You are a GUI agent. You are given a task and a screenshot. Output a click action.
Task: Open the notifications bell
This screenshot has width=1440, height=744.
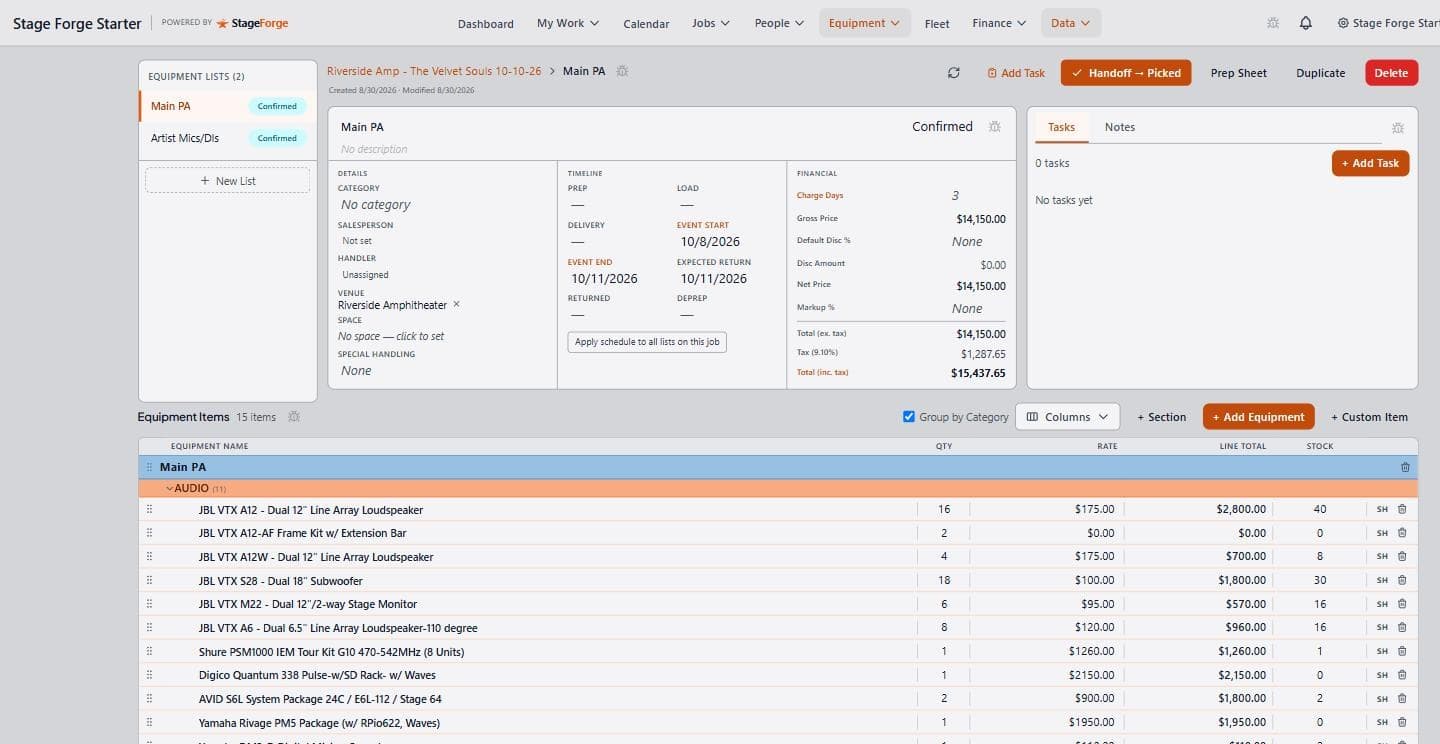1306,23
